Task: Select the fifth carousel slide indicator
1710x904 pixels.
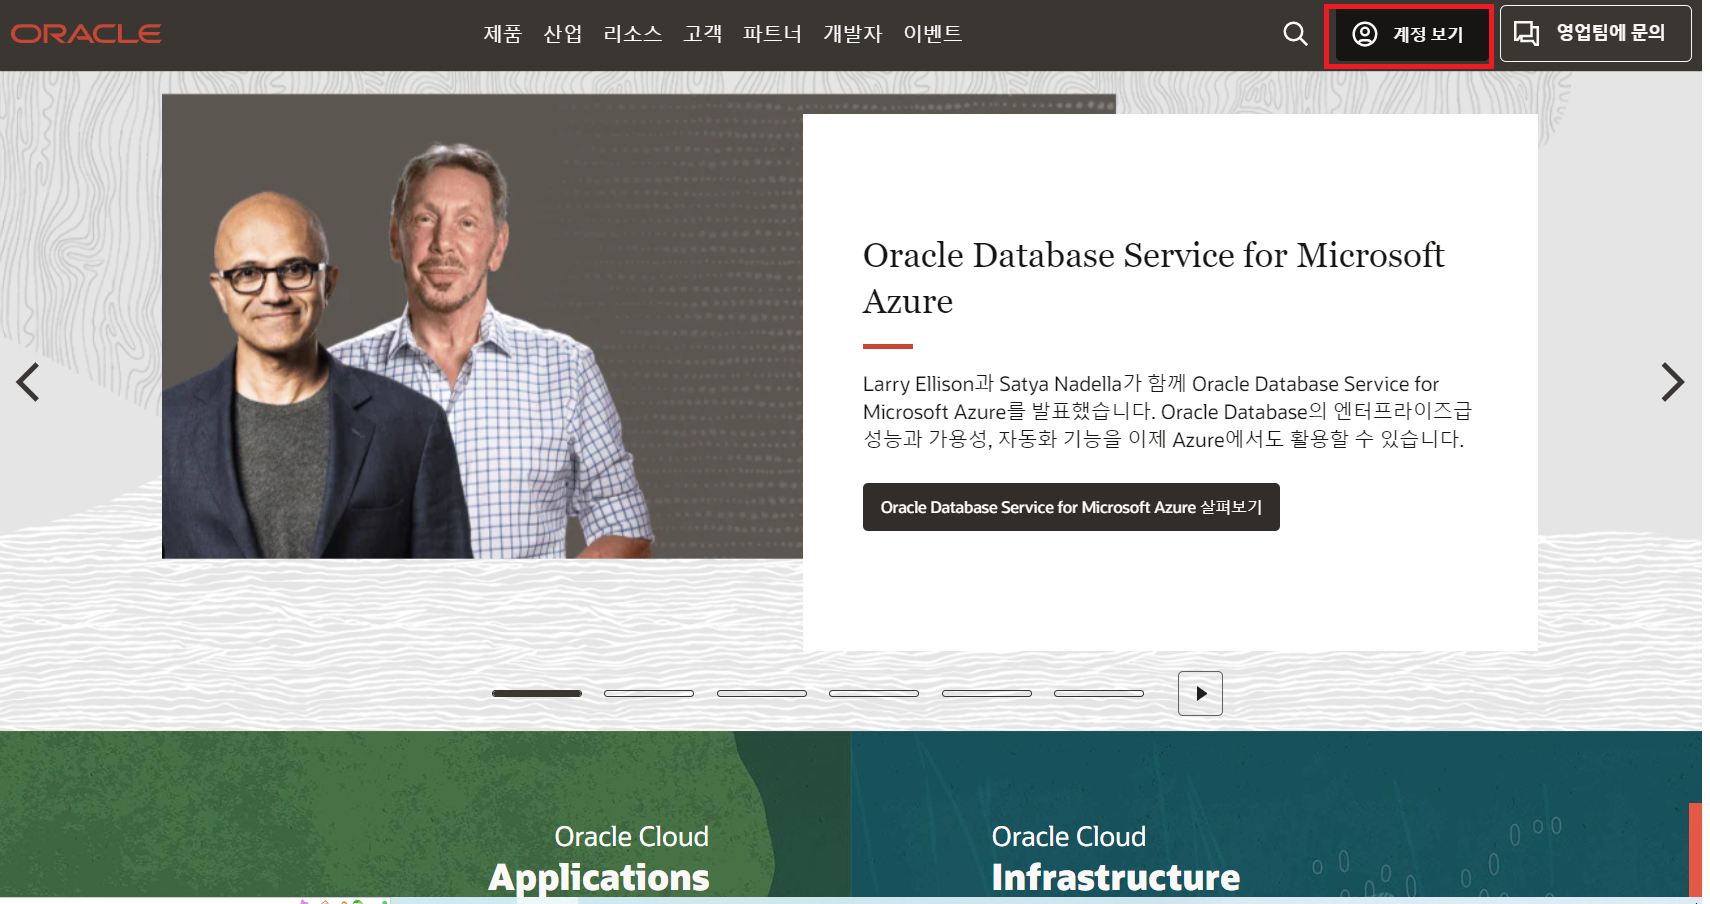Action: [x=987, y=693]
